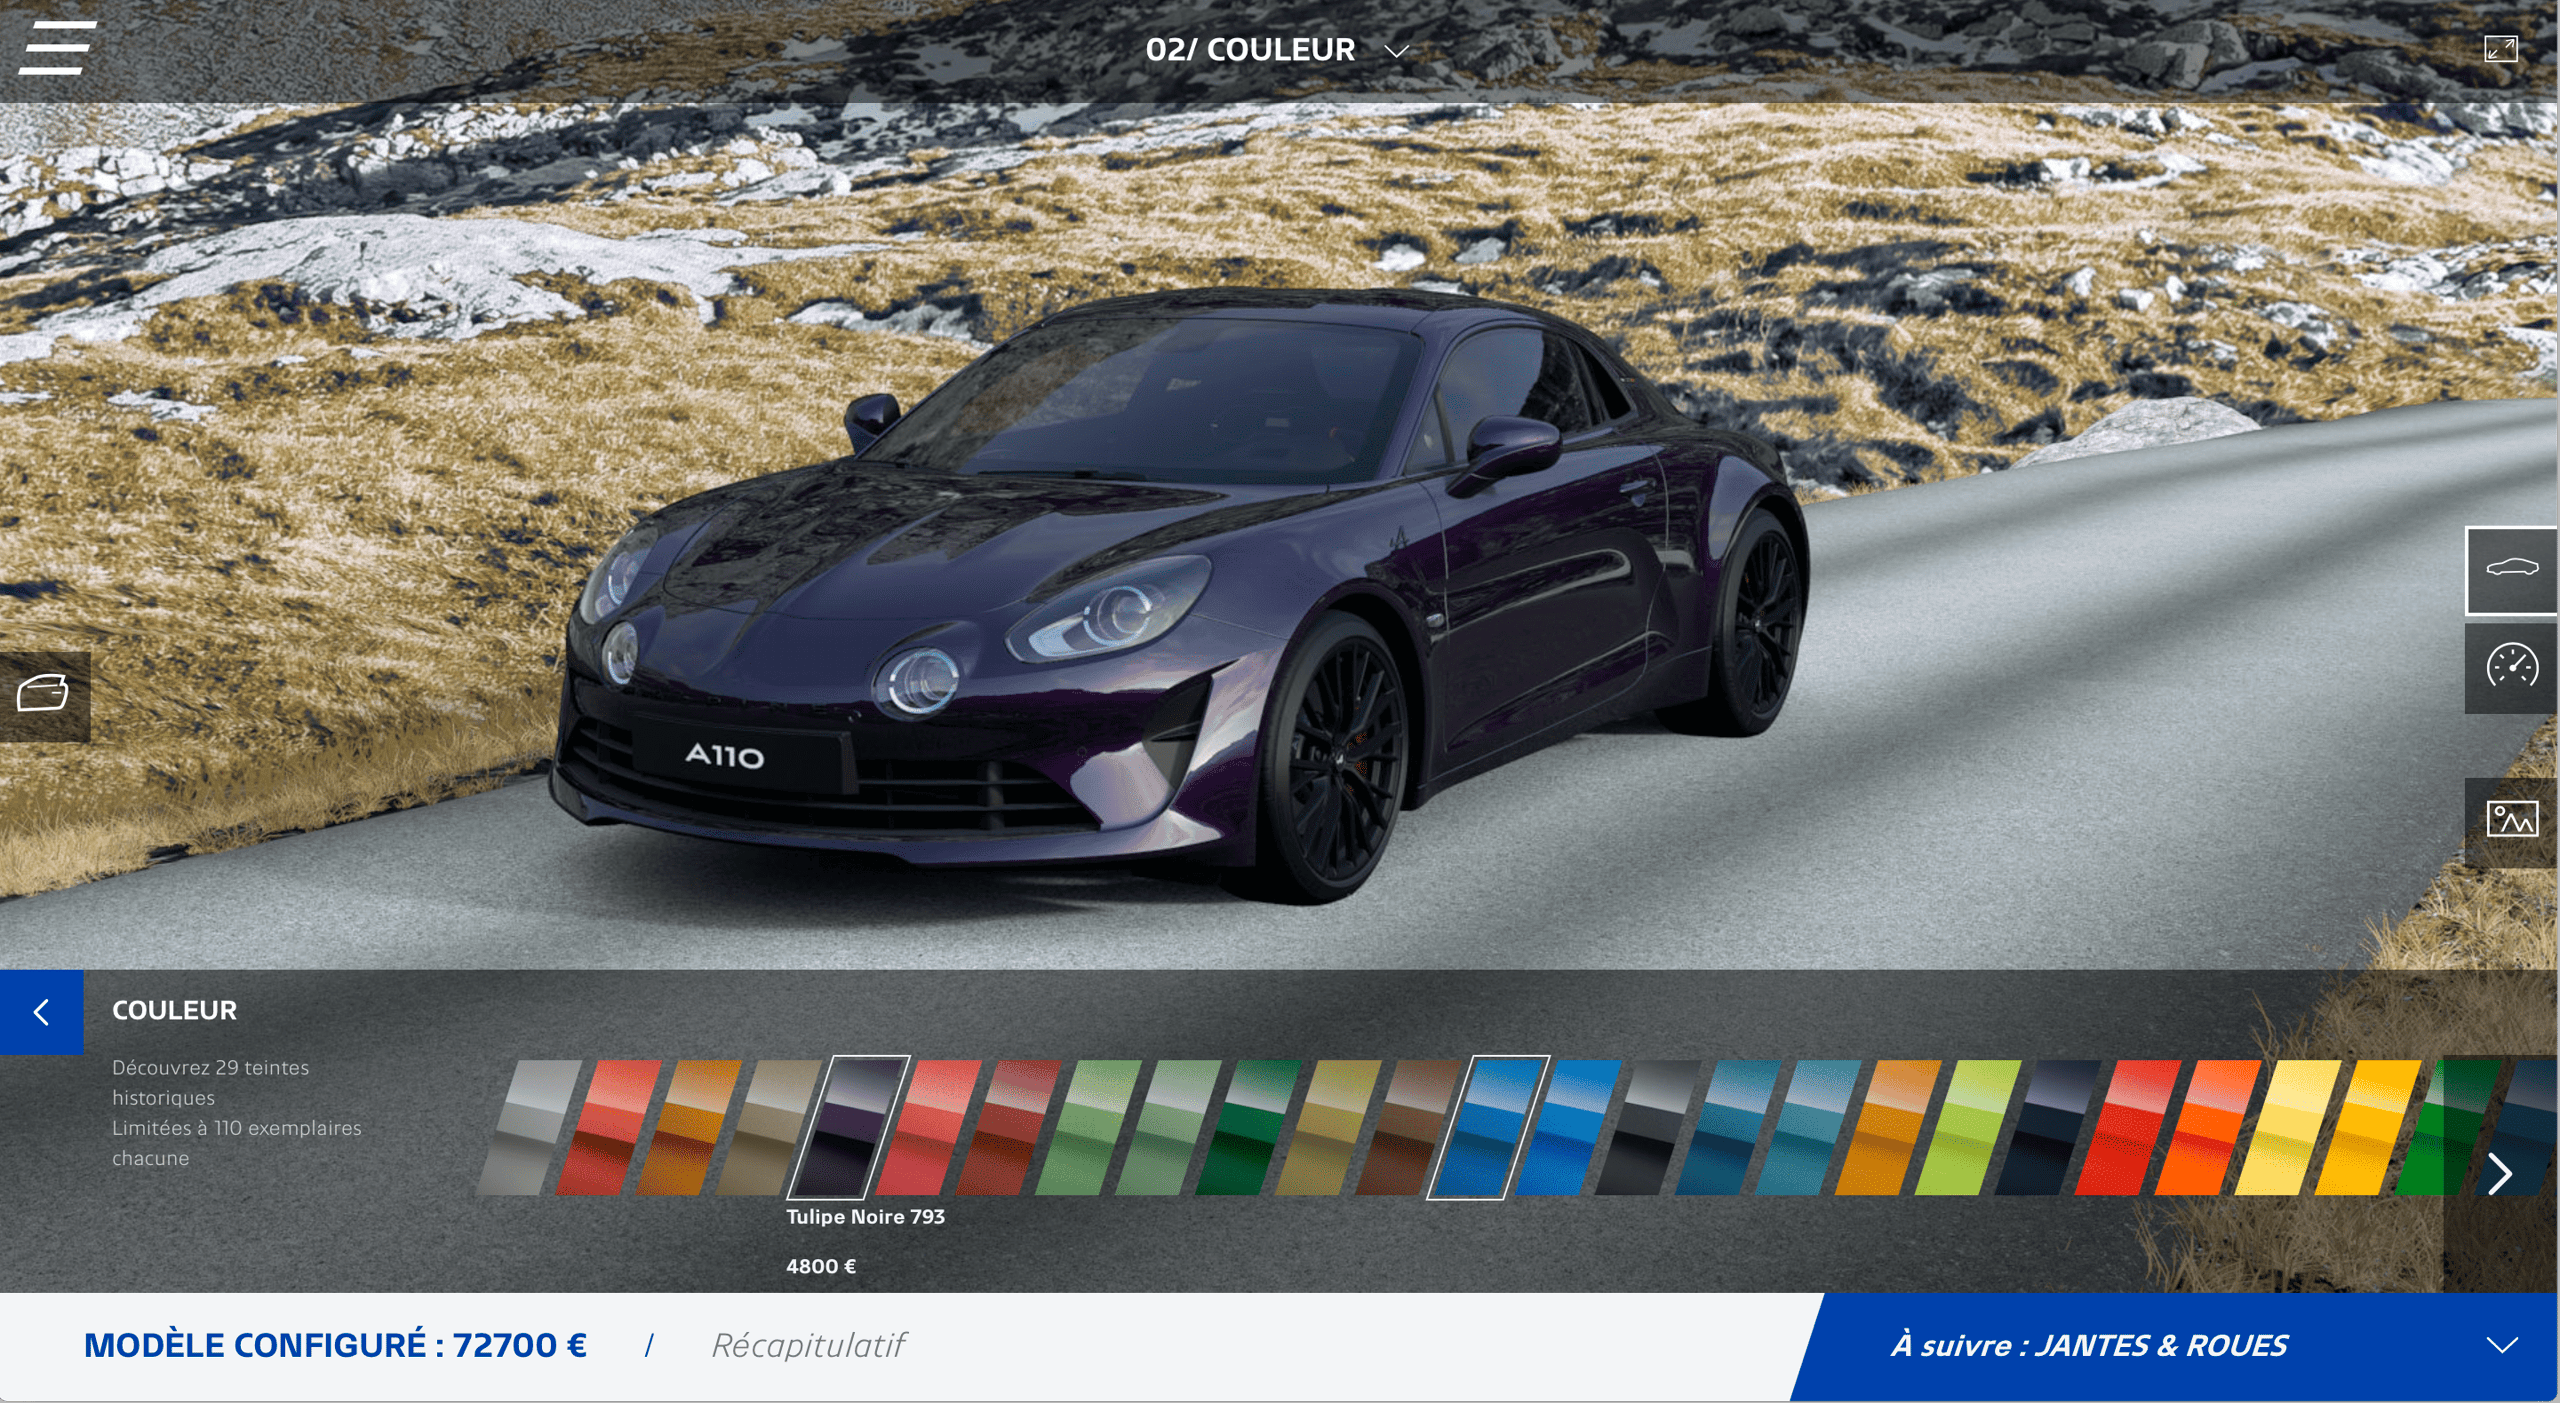The image size is (2560, 1403).
Task: Choose the bright red swatch after navy
Action: 2129,1127
